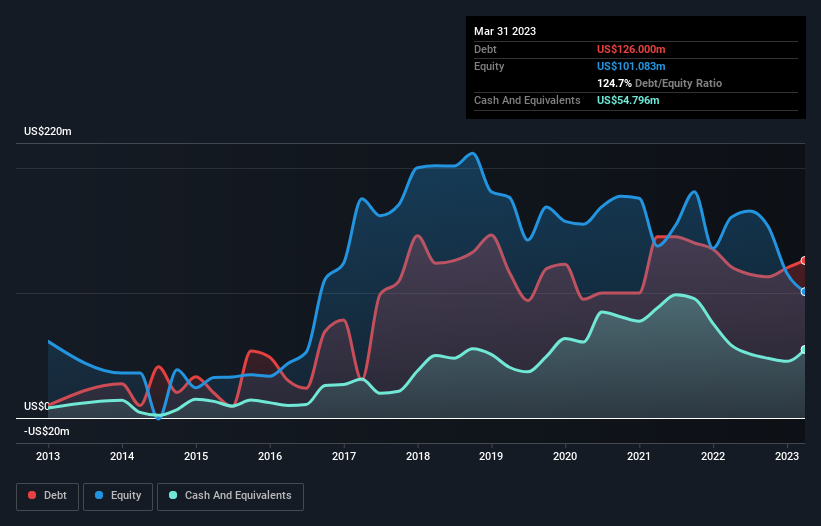The width and height of the screenshot is (821, 526).
Task: Select the teal Cash endpoint marker
Action: tap(804, 350)
